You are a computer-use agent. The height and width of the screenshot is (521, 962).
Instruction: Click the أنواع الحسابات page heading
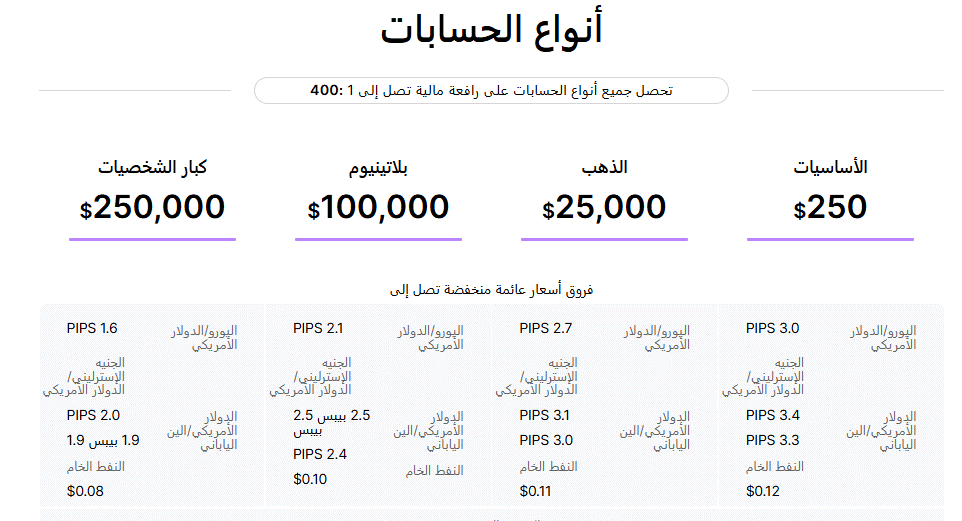[491, 30]
